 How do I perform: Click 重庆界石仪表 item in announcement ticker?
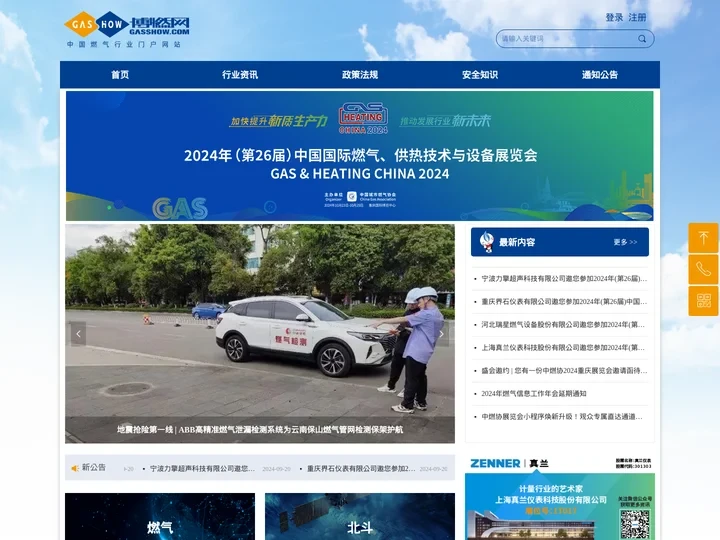361,469
